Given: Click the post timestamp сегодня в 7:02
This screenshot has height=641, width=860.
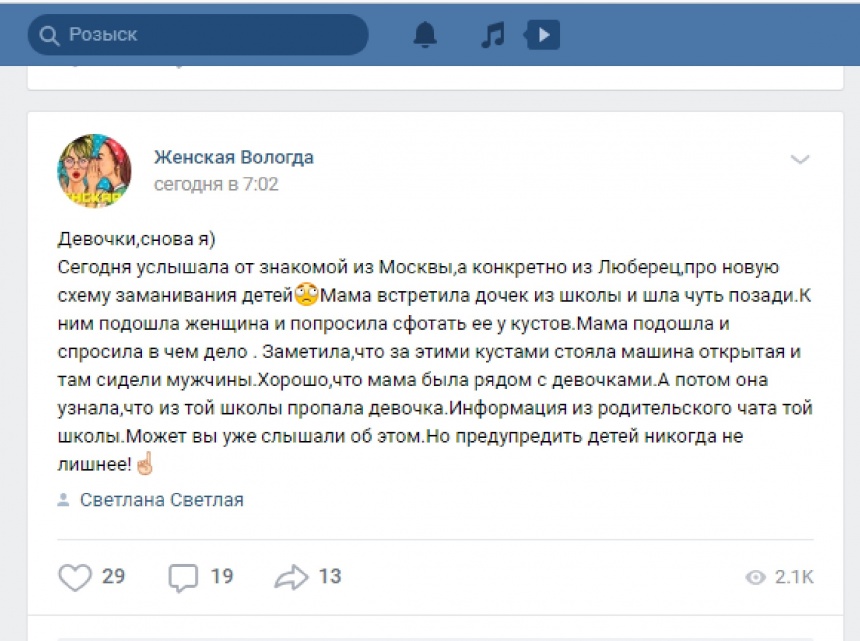Looking at the screenshot, I should click(x=216, y=184).
